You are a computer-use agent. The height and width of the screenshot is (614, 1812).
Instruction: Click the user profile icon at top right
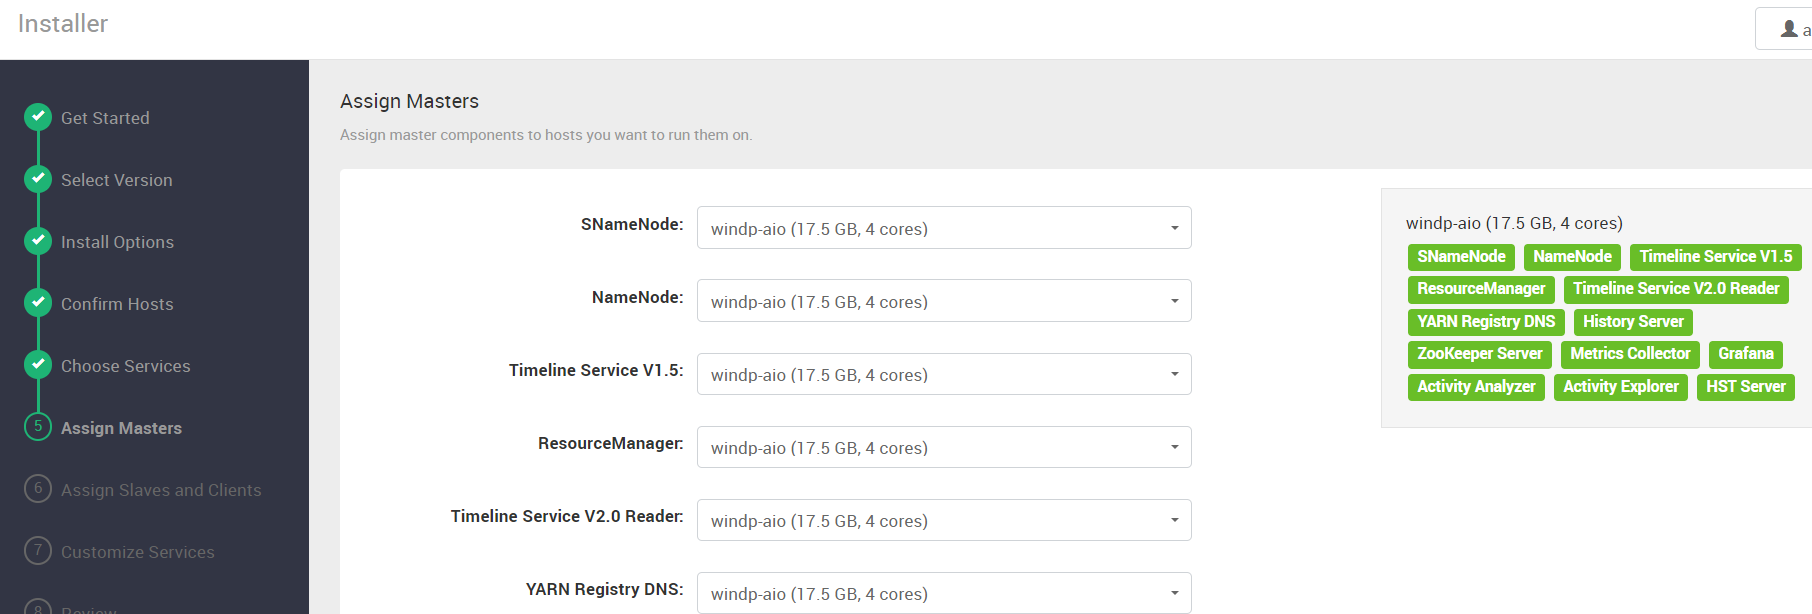(x=1789, y=29)
